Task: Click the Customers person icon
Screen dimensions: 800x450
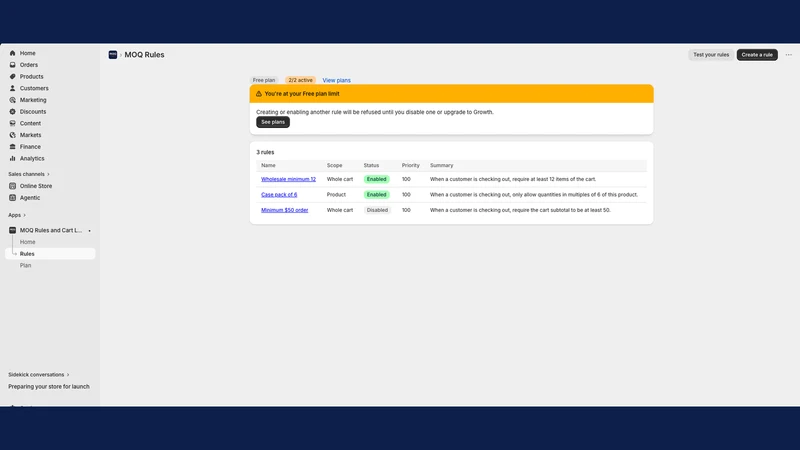Action: coord(13,88)
